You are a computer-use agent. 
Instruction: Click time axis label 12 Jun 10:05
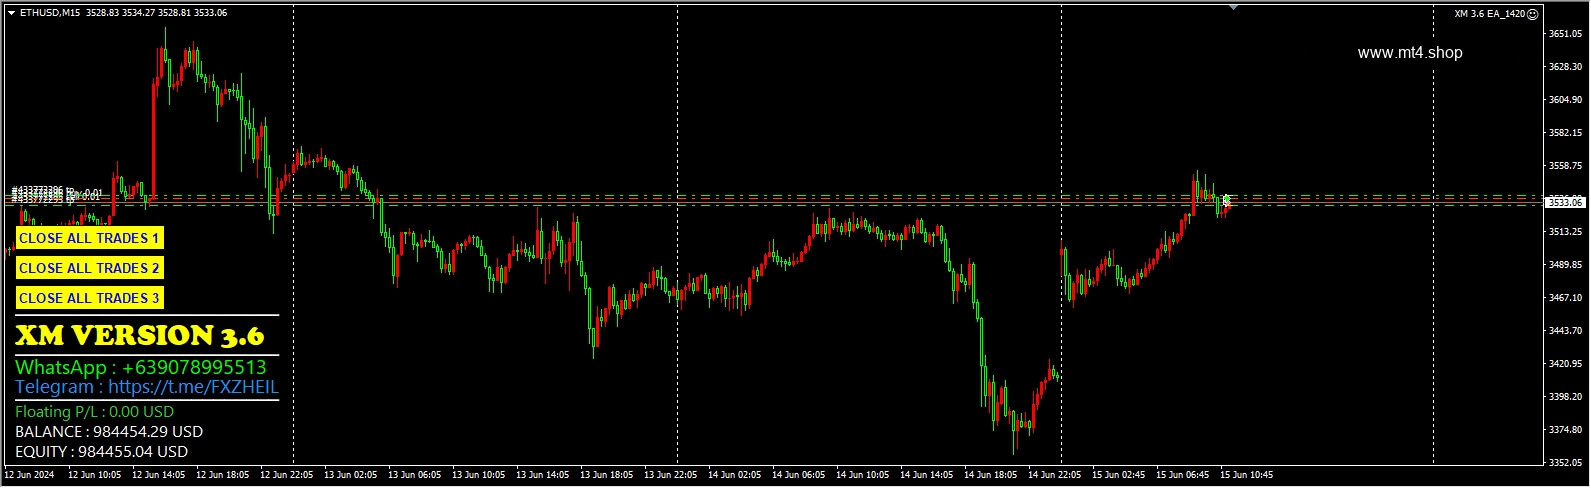(94, 476)
